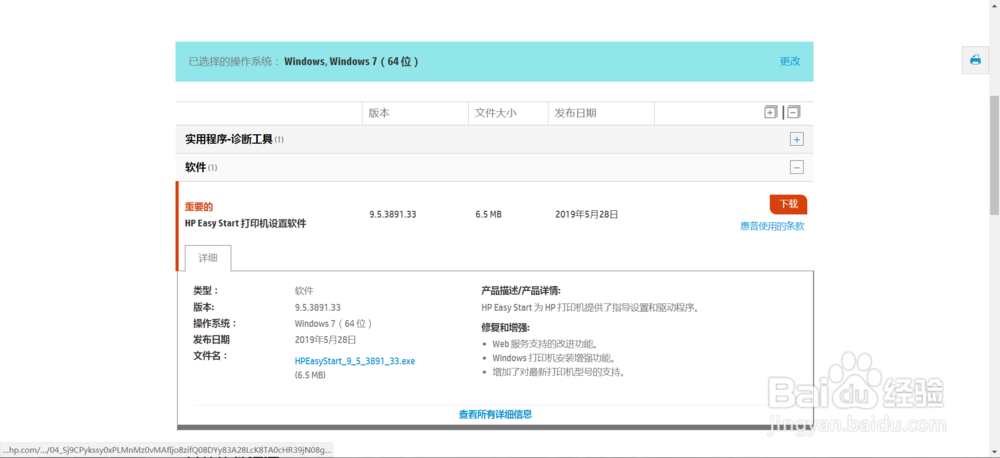Click the 产品描述/产品详情 heading
1000x458 pixels.
click(x=521, y=291)
